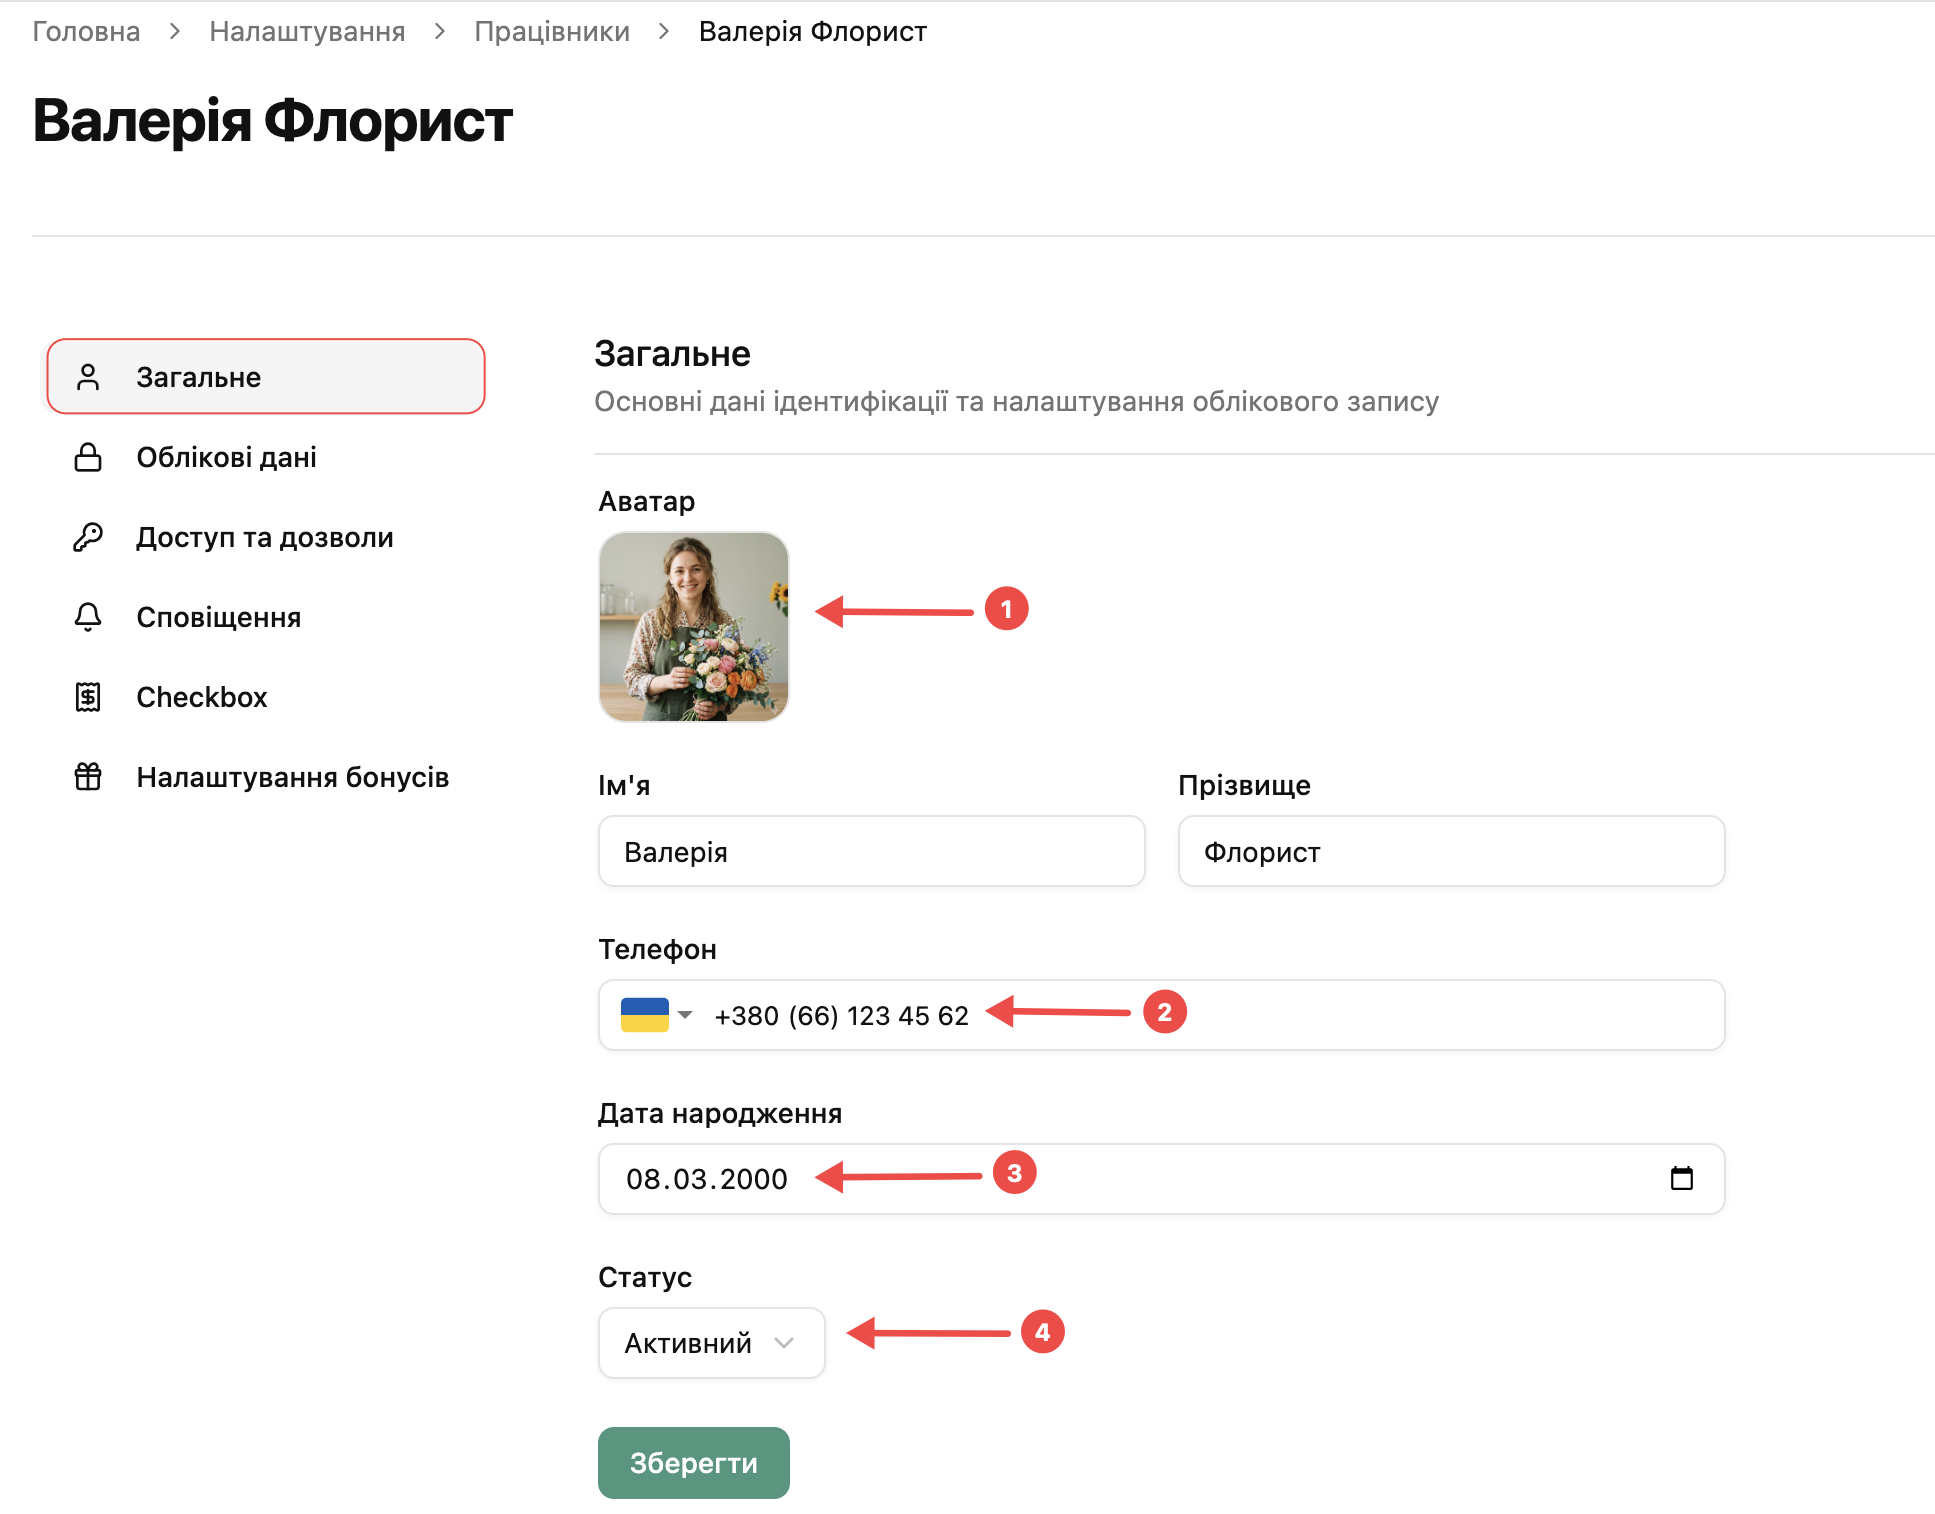The image size is (1935, 1514).
Task: Click the bell icon for Сповіщення
Action: pyautogui.click(x=88, y=617)
